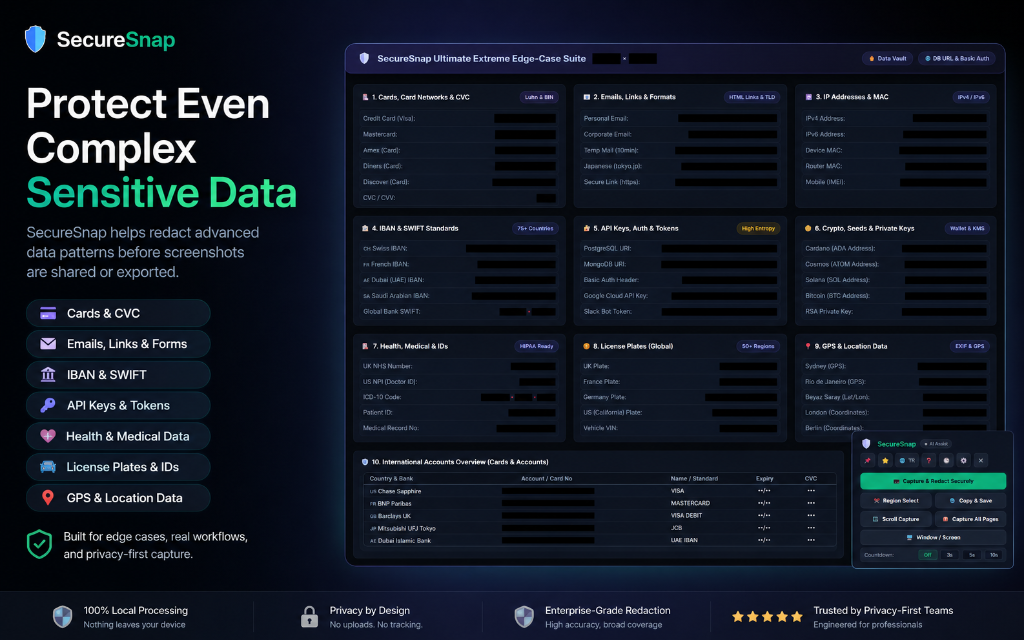The height and width of the screenshot is (640, 1024).
Task: Click pin icon of section 9 GPS & Location Data
Action: (x=808, y=346)
